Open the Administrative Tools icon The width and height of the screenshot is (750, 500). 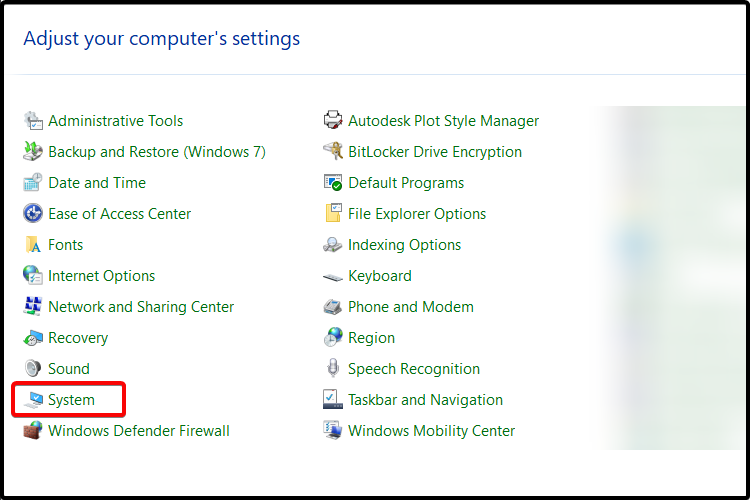click(x=33, y=121)
